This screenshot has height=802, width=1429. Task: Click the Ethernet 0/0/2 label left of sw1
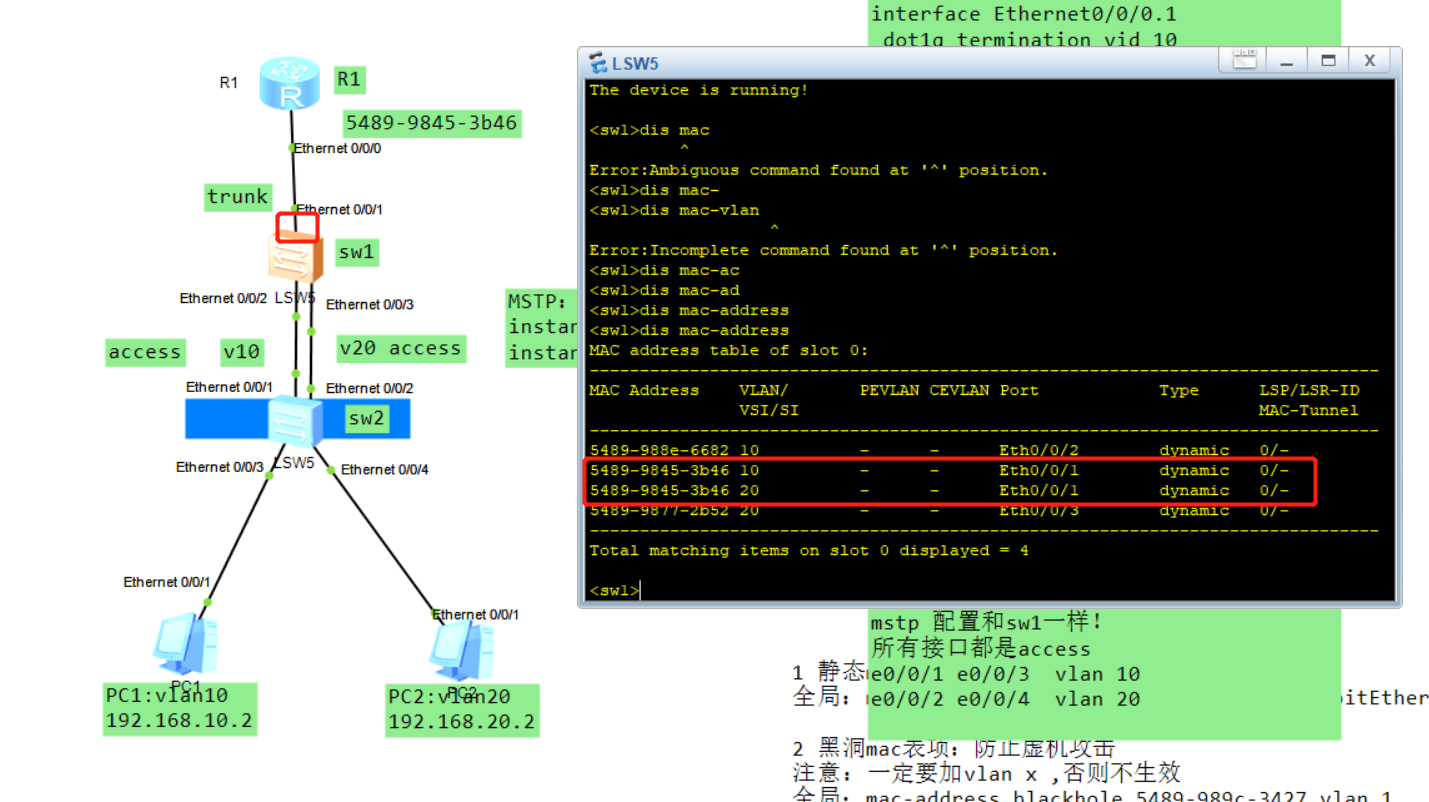224,298
